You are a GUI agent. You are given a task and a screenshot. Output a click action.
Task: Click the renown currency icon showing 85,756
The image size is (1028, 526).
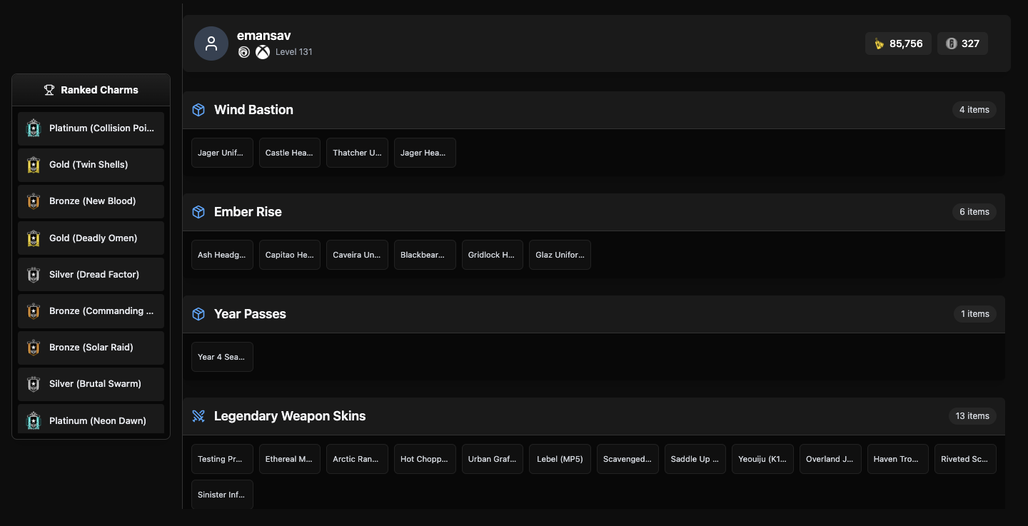pos(879,44)
